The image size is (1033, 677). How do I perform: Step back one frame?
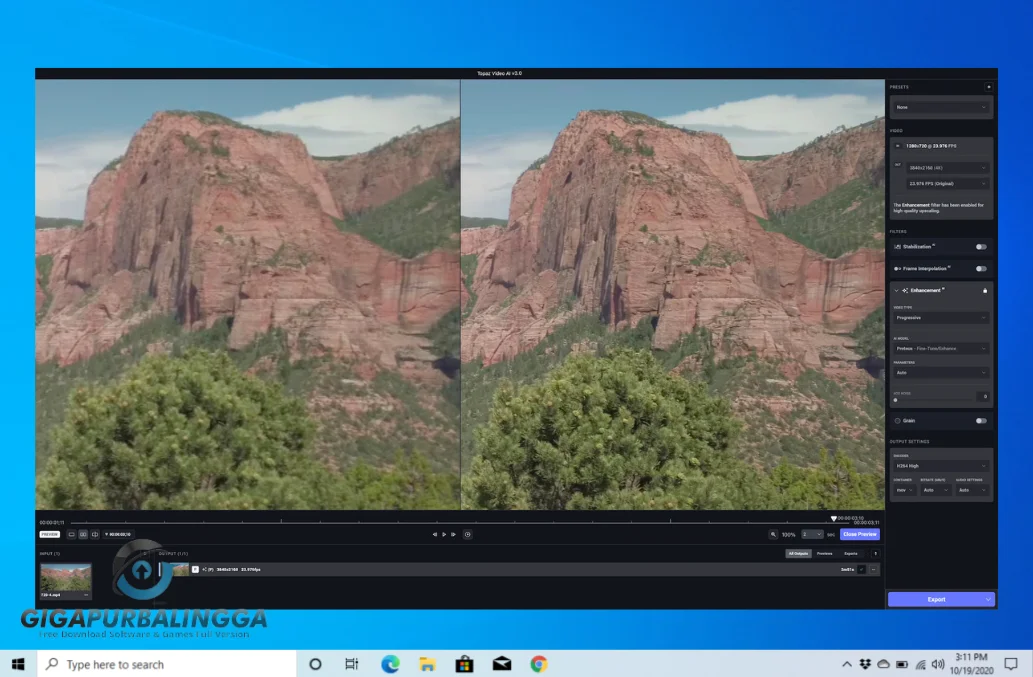pyautogui.click(x=435, y=534)
